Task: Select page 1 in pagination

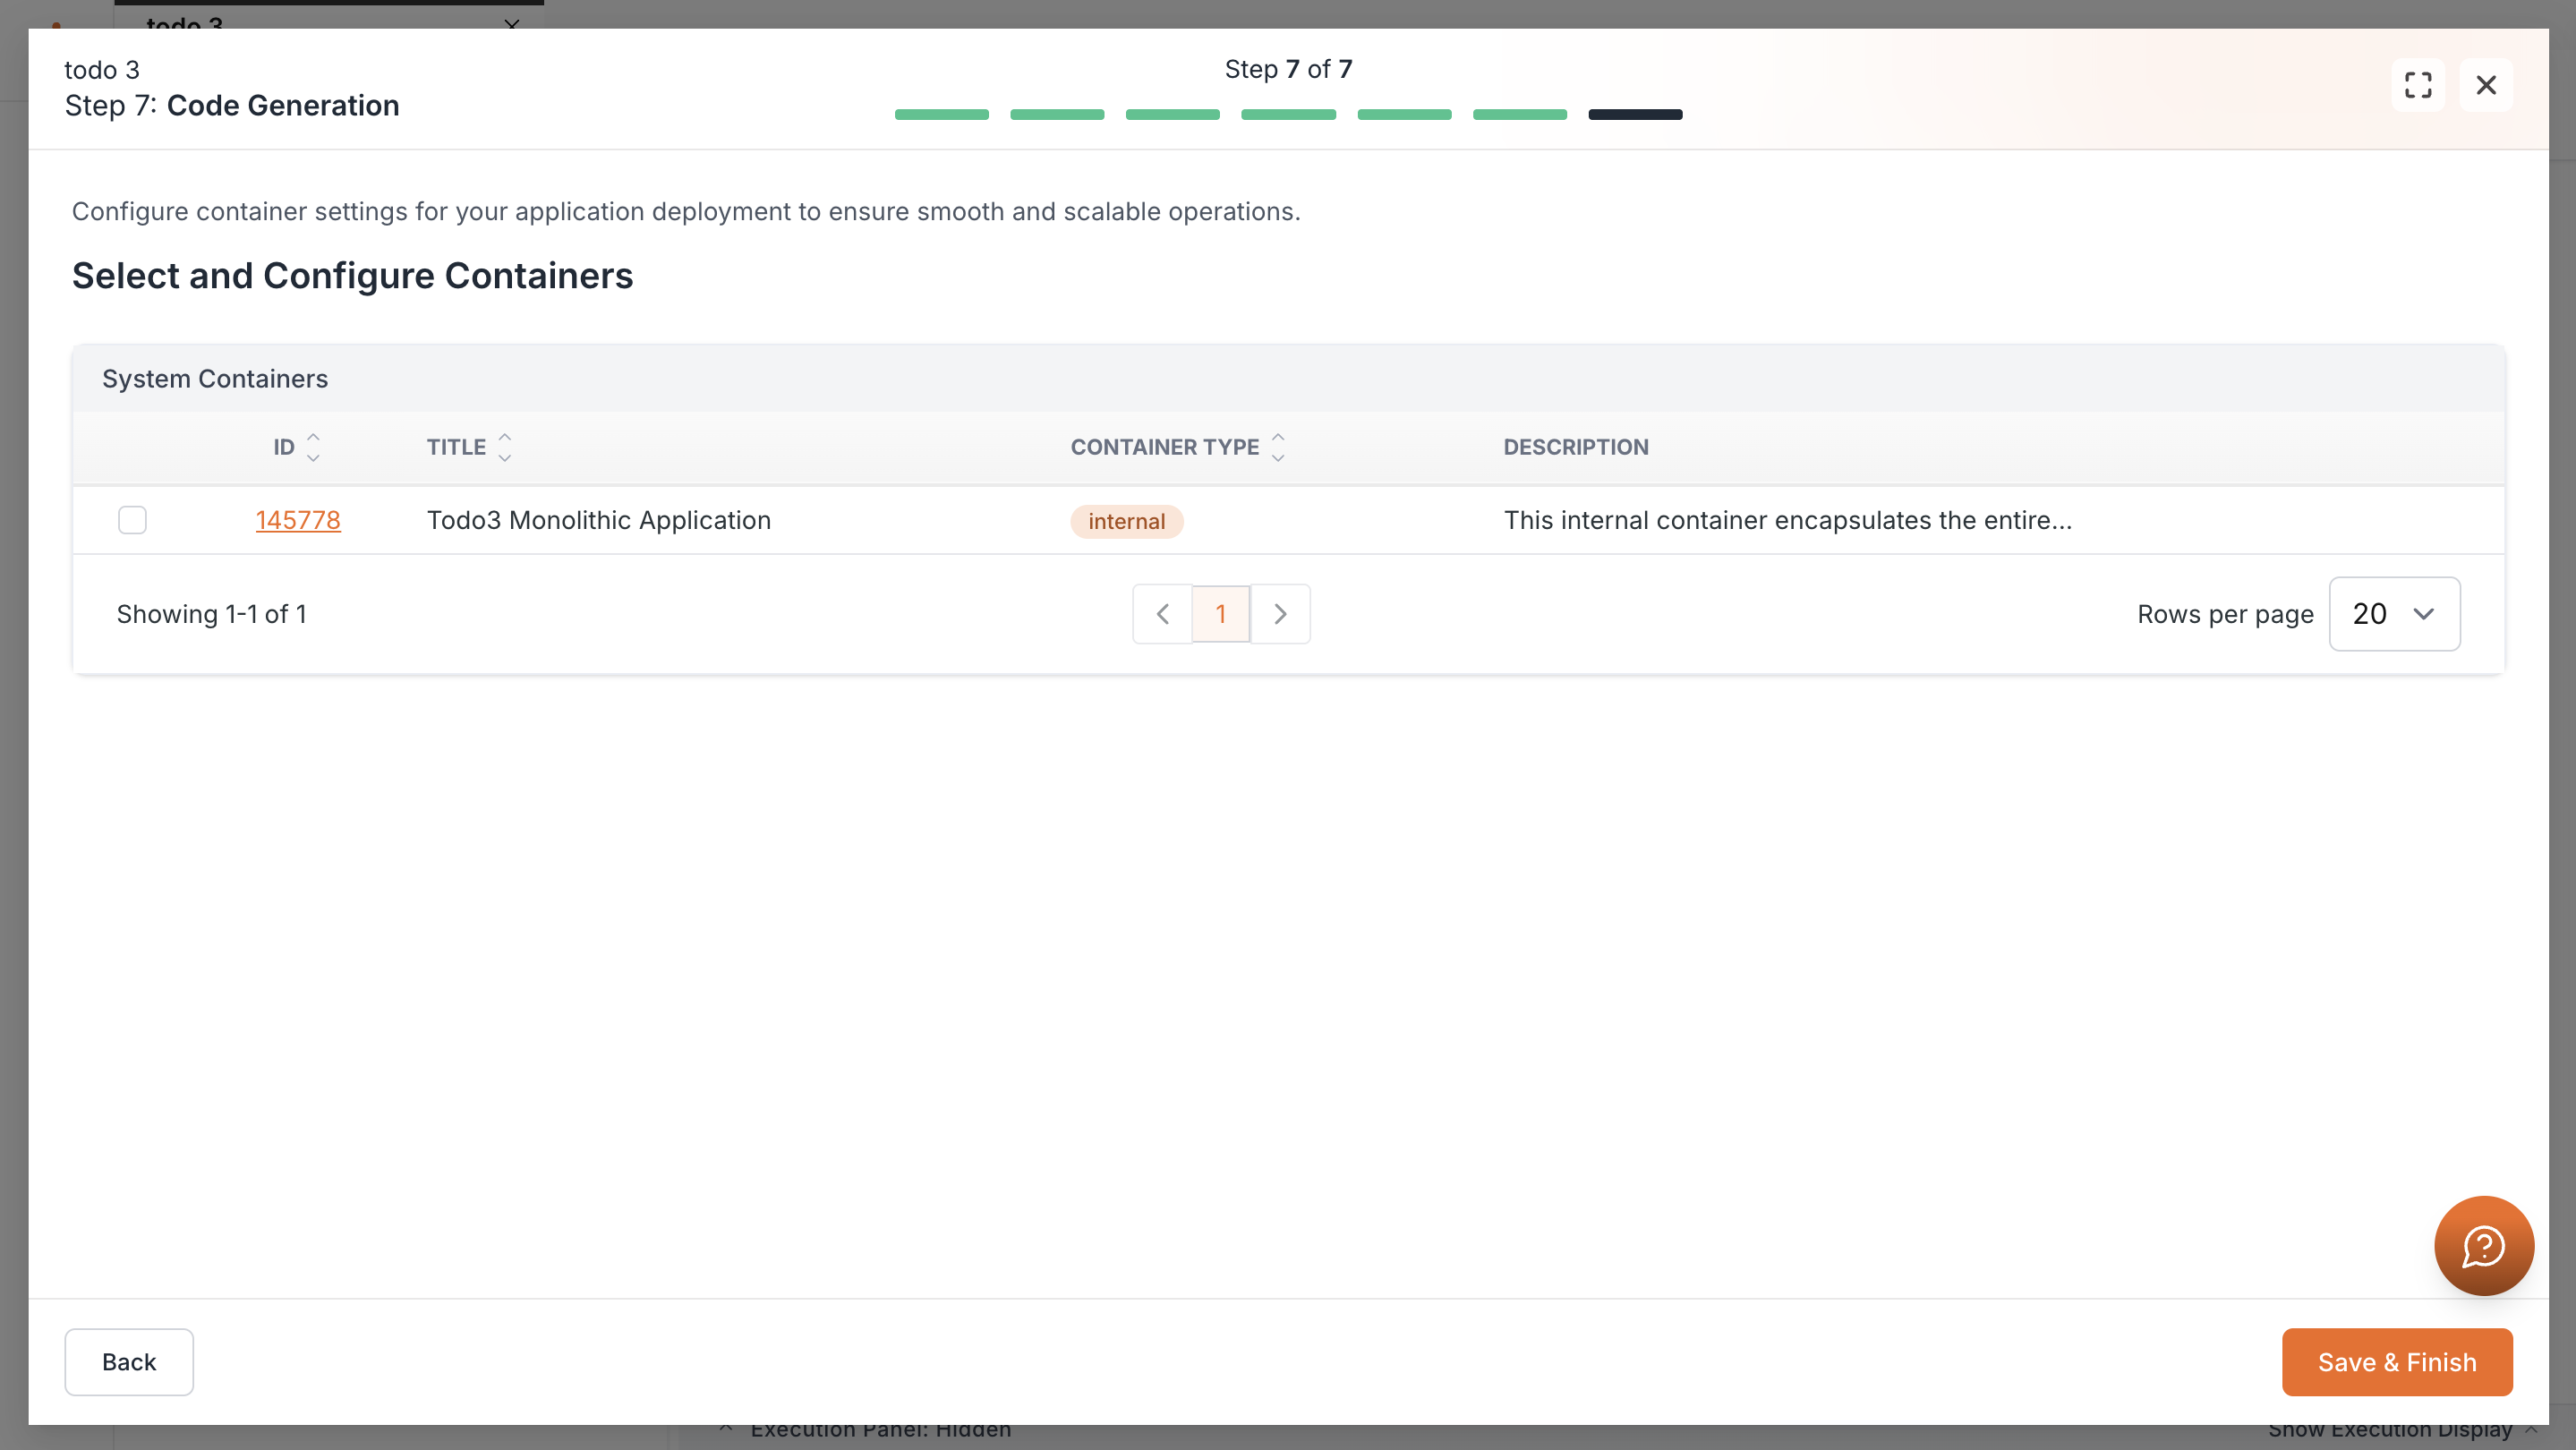Action: coord(1221,614)
